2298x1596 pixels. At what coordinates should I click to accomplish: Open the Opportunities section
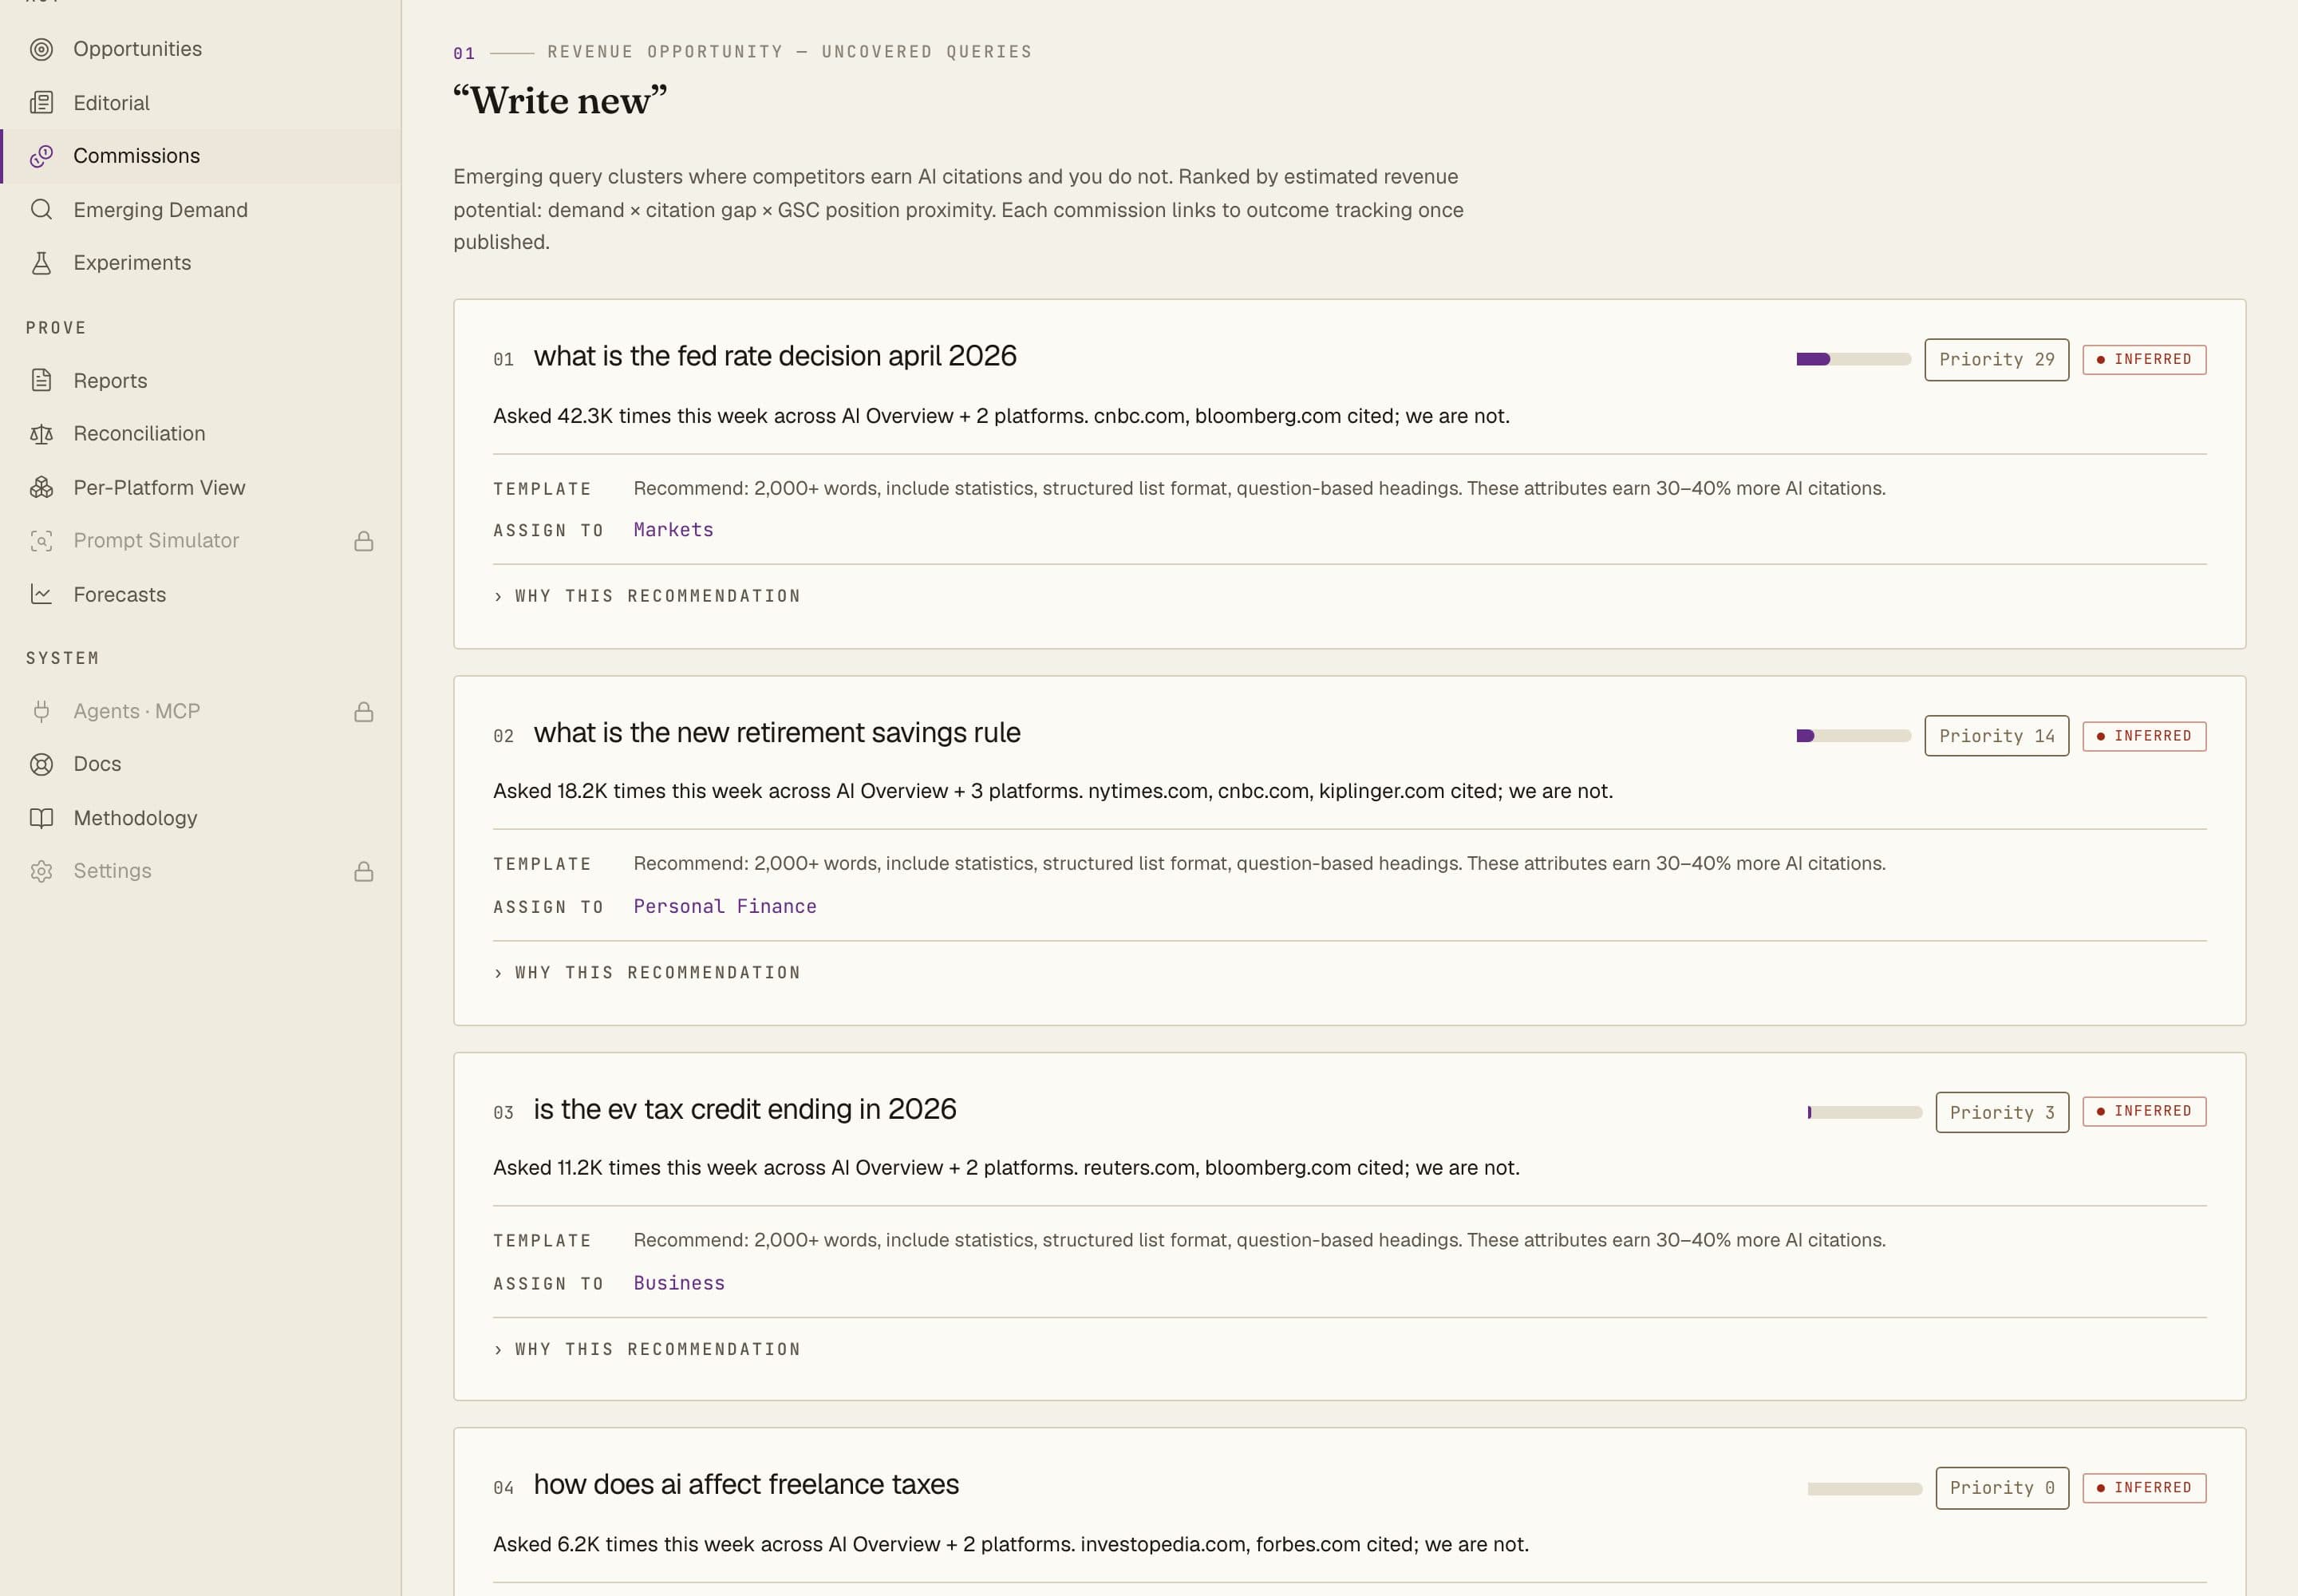(x=200, y=49)
